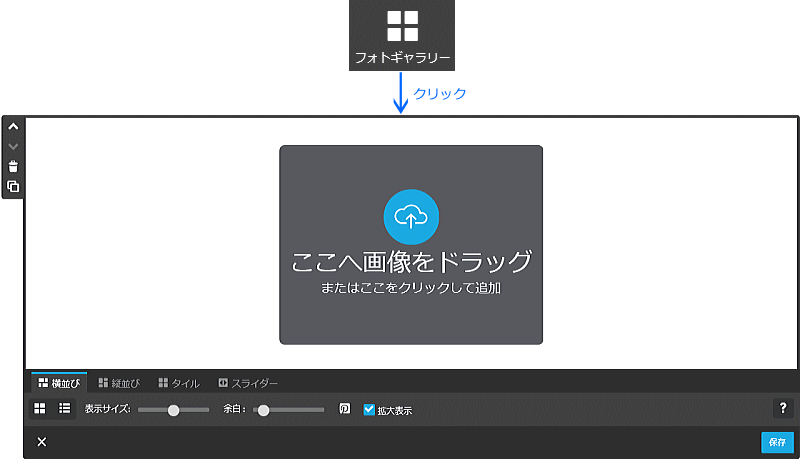Click ここへ画像をドラッグ drop area text
The width and height of the screenshot is (800, 459).
pyautogui.click(x=411, y=262)
